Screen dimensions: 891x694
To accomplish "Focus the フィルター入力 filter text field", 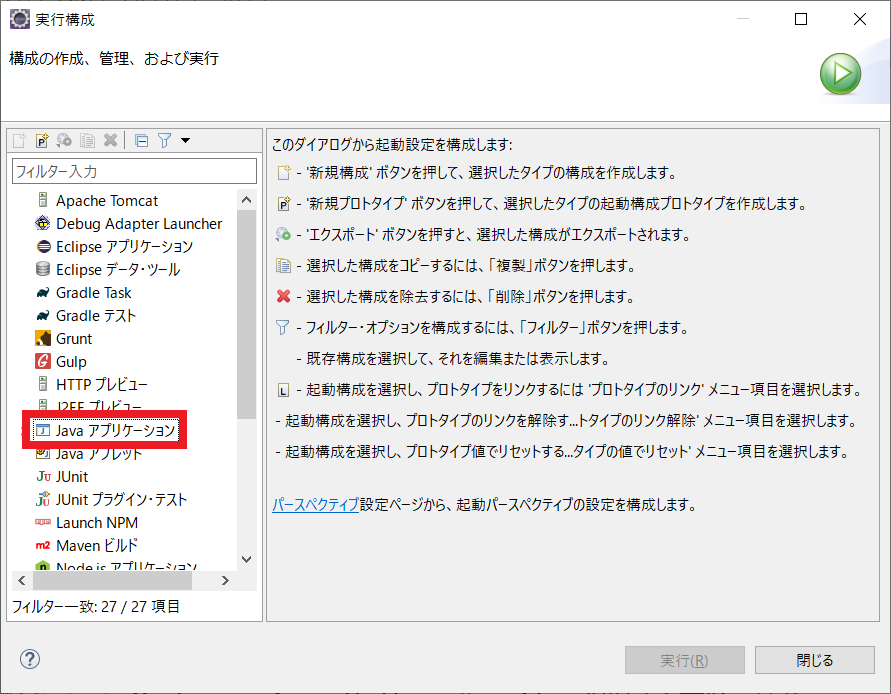I will point(134,171).
